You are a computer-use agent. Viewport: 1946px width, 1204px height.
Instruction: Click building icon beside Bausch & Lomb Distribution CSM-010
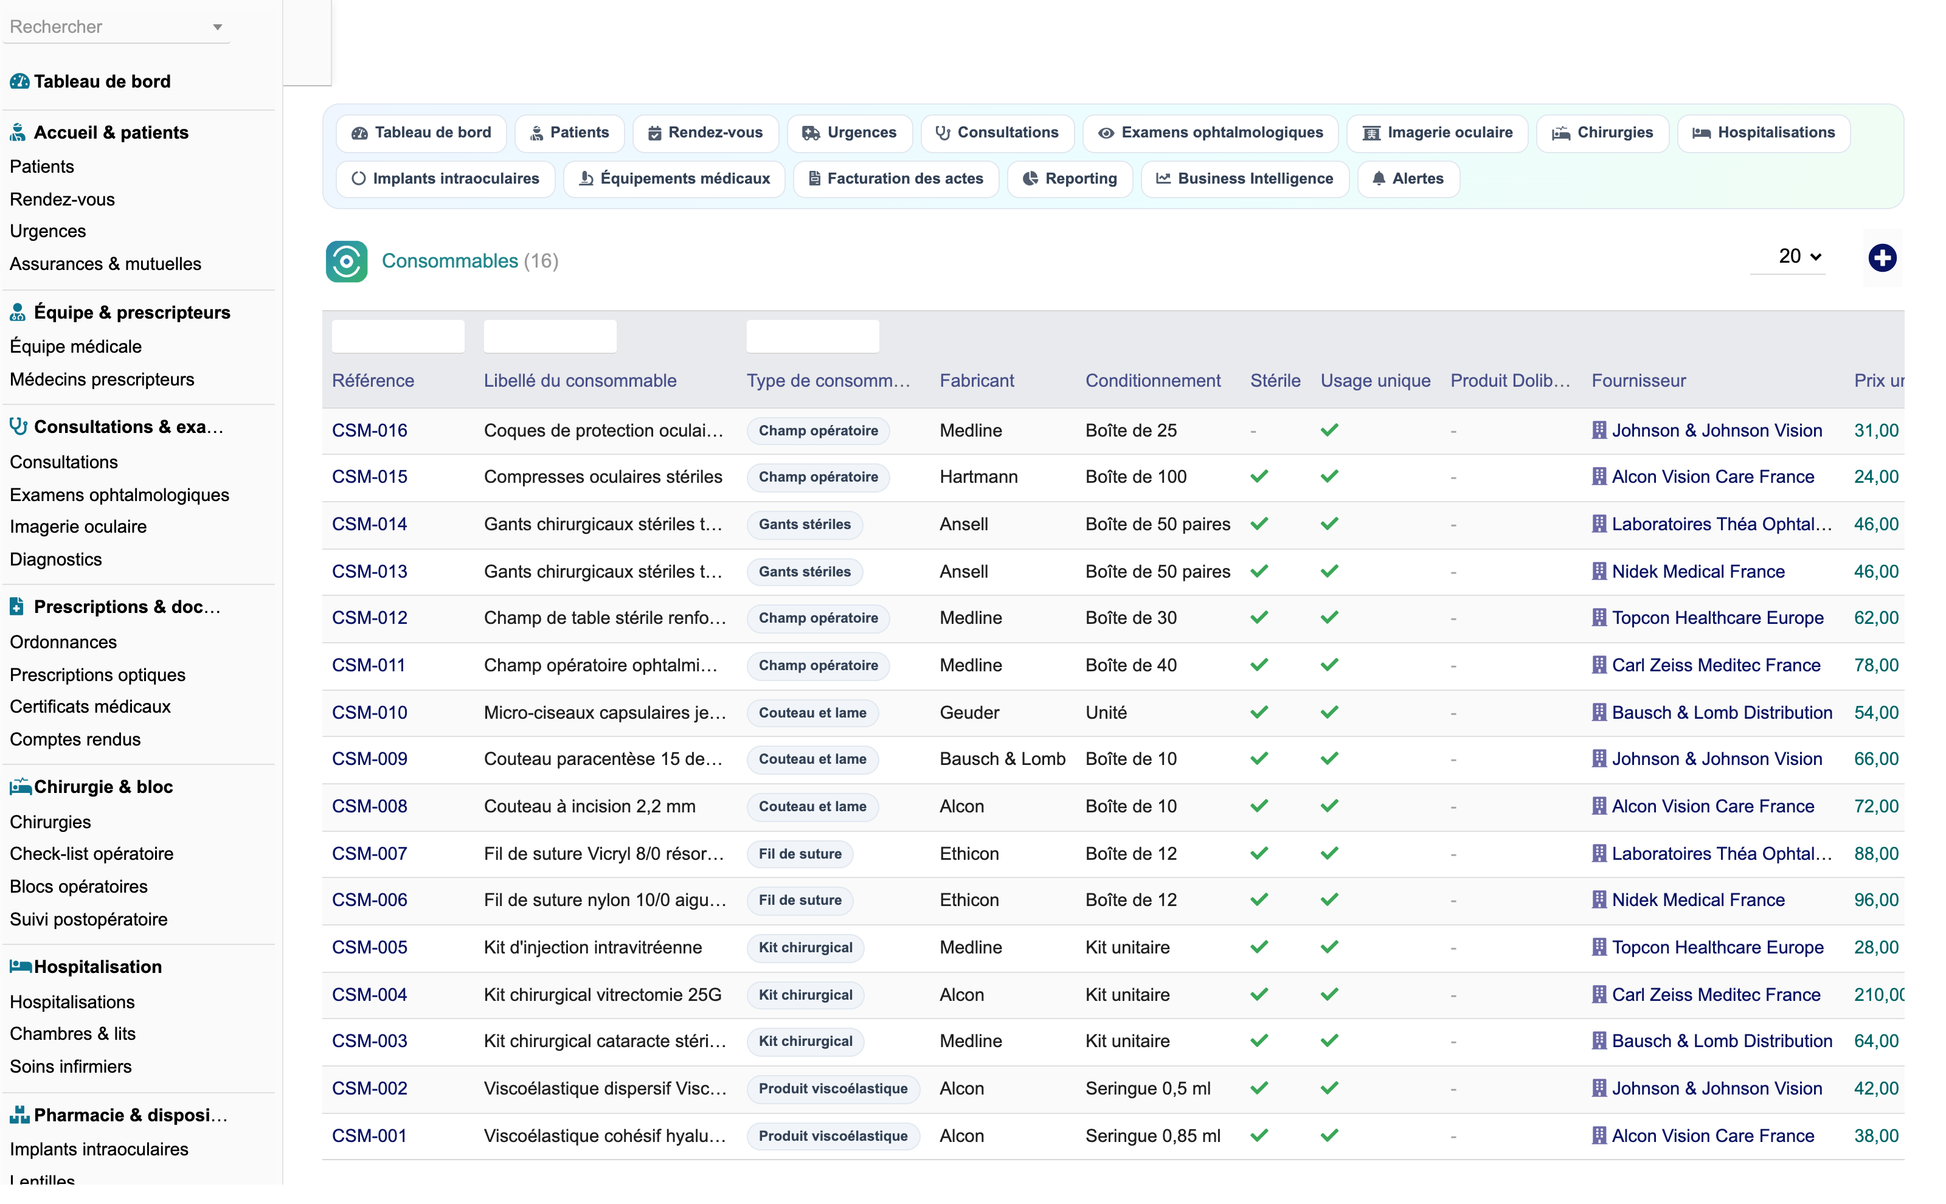[x=1599, y=712]
